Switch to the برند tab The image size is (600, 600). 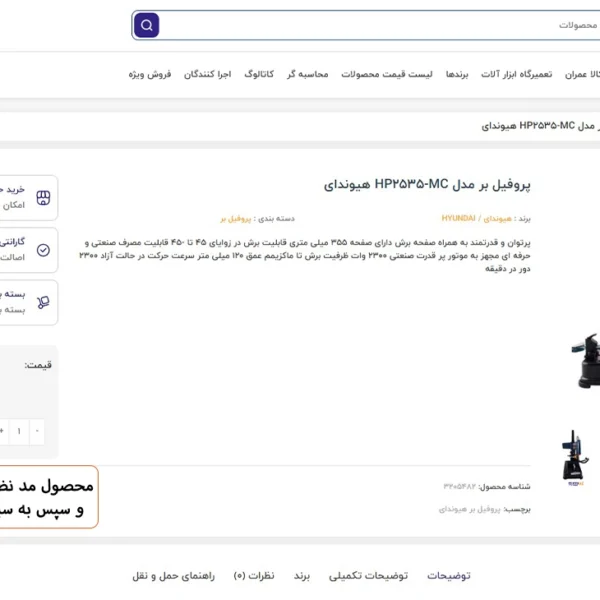302,576
